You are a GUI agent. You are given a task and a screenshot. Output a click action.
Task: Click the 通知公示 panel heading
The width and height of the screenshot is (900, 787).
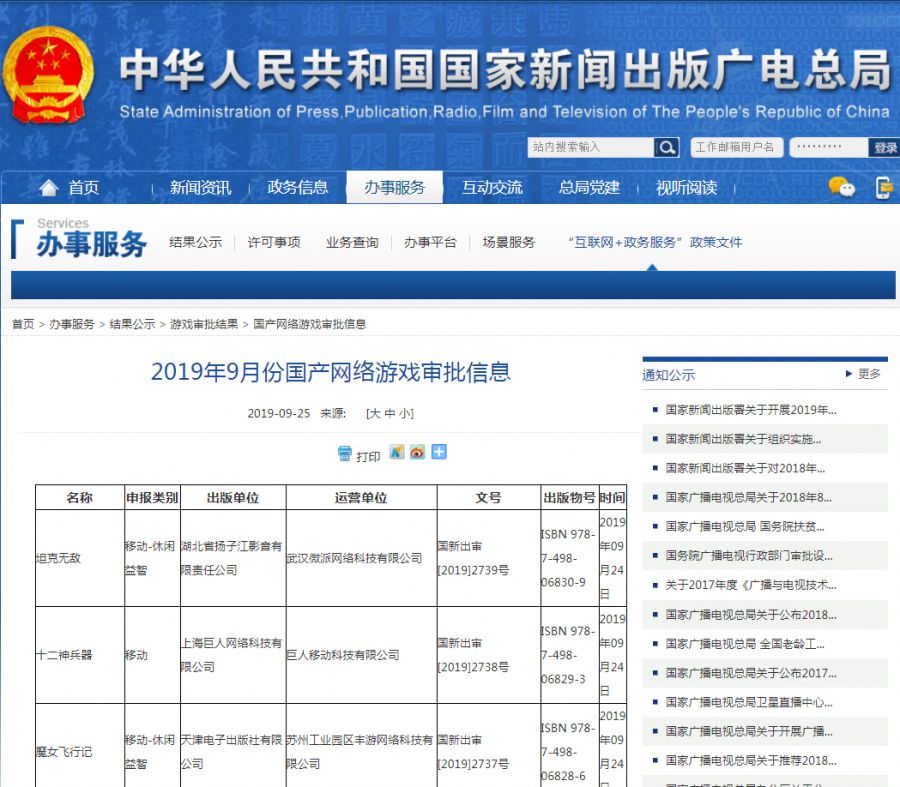coord(668,375)
